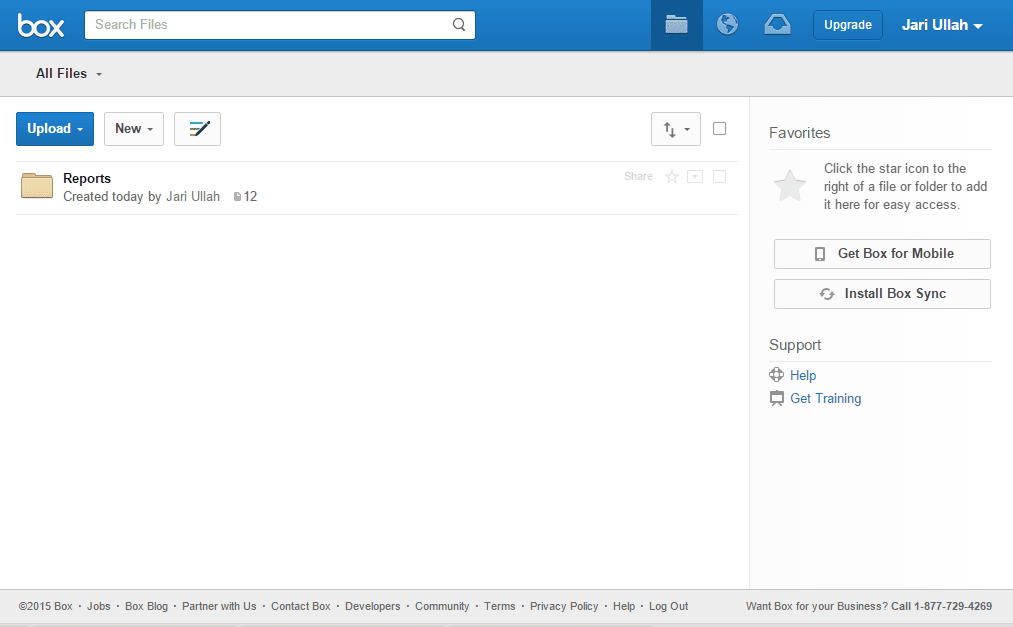Click the Favorites heading

[x=799, y=133]
